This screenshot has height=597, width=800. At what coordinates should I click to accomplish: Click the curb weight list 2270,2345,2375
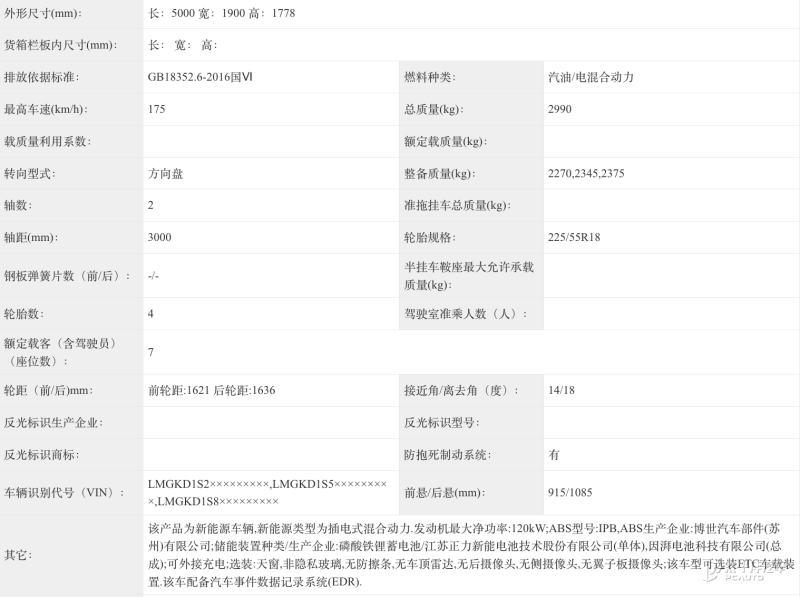(585, 174)
